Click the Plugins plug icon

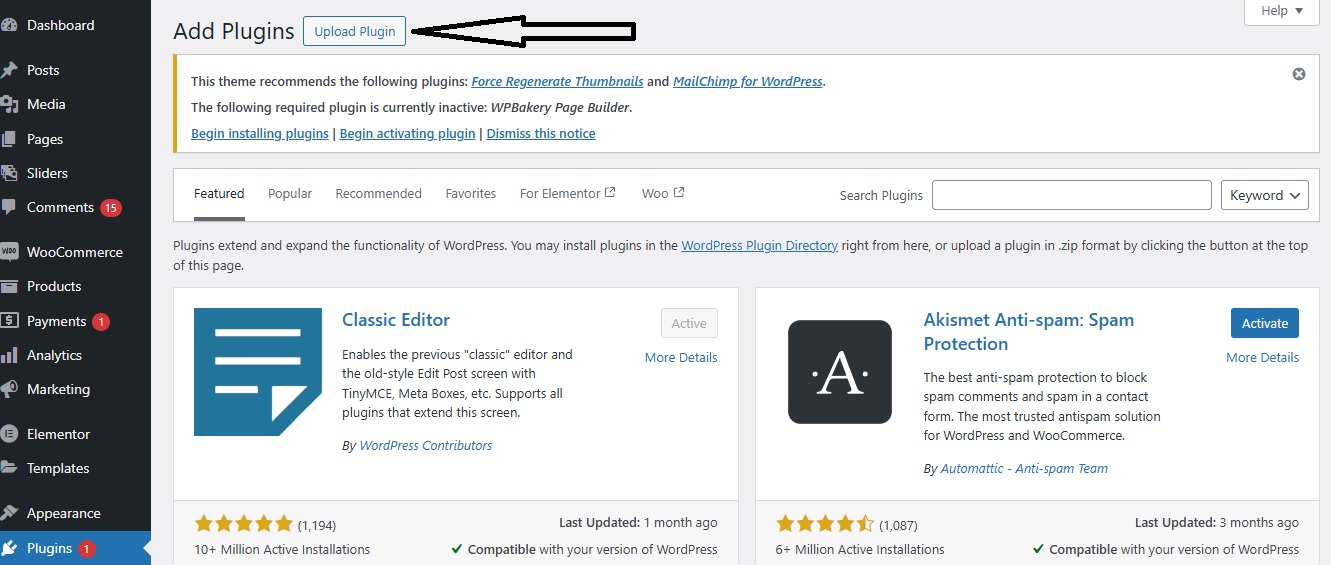point(9,548)
